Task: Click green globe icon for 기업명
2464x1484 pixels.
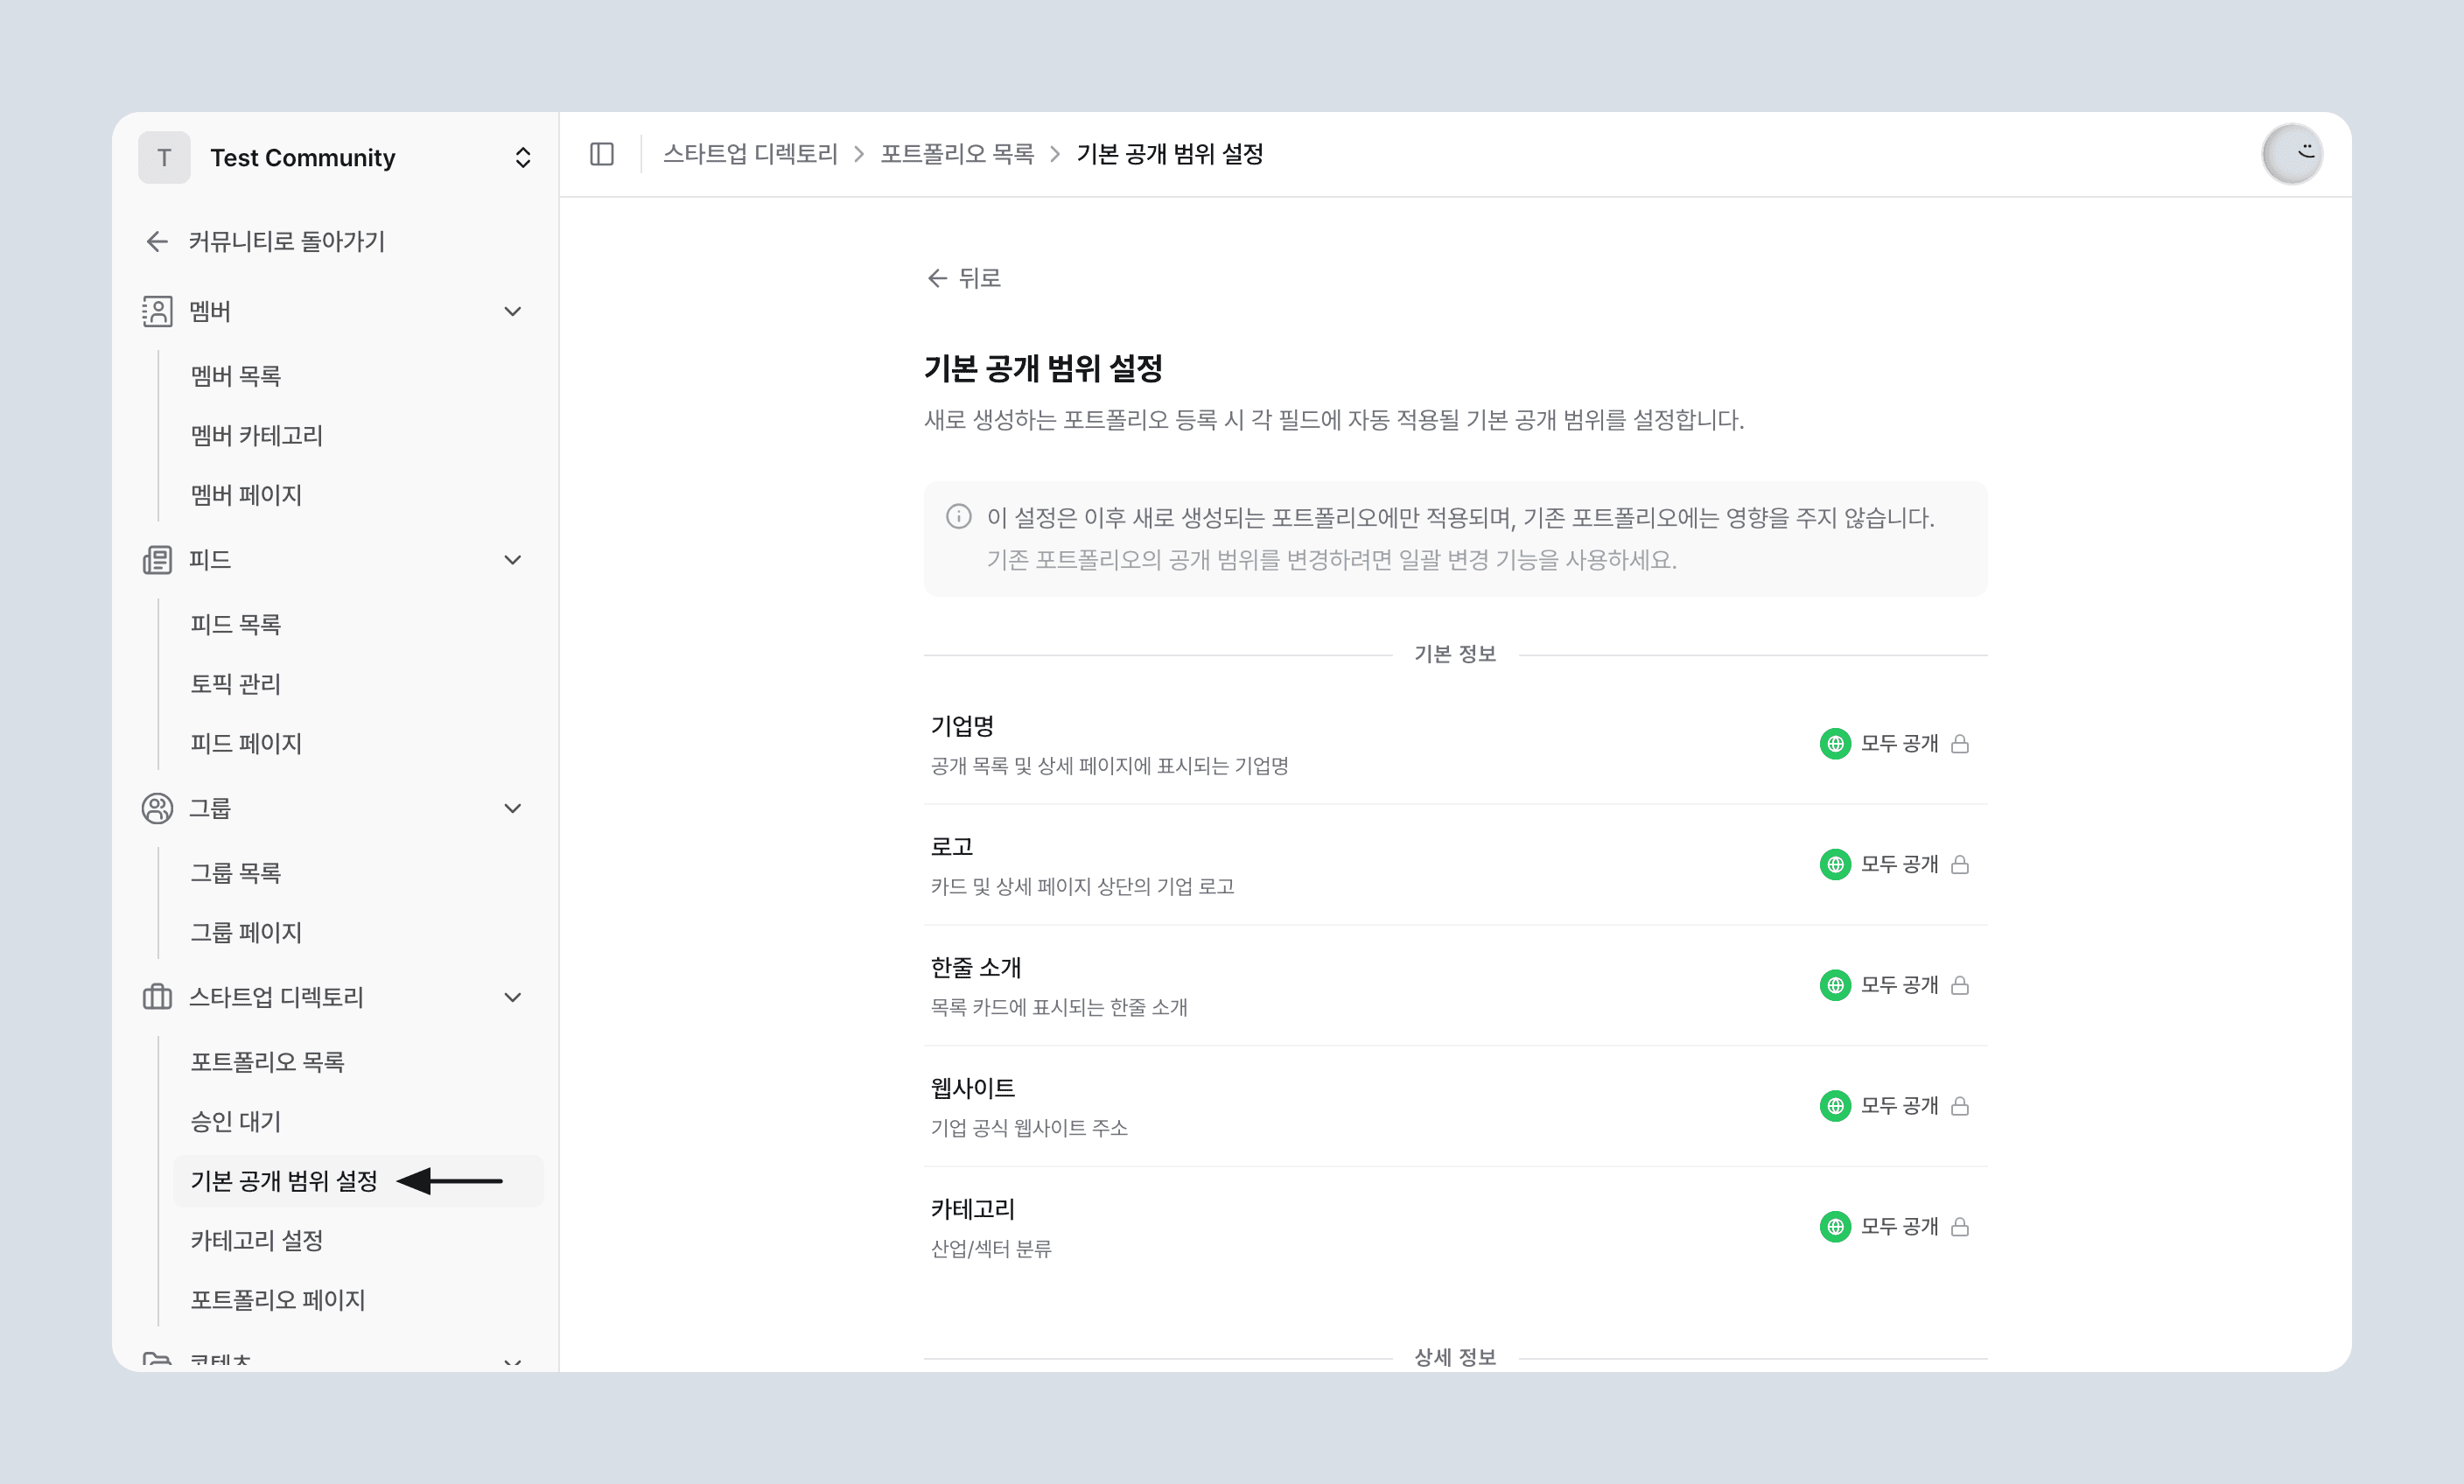Action: pyautogui.click(x=1835, y=744)
